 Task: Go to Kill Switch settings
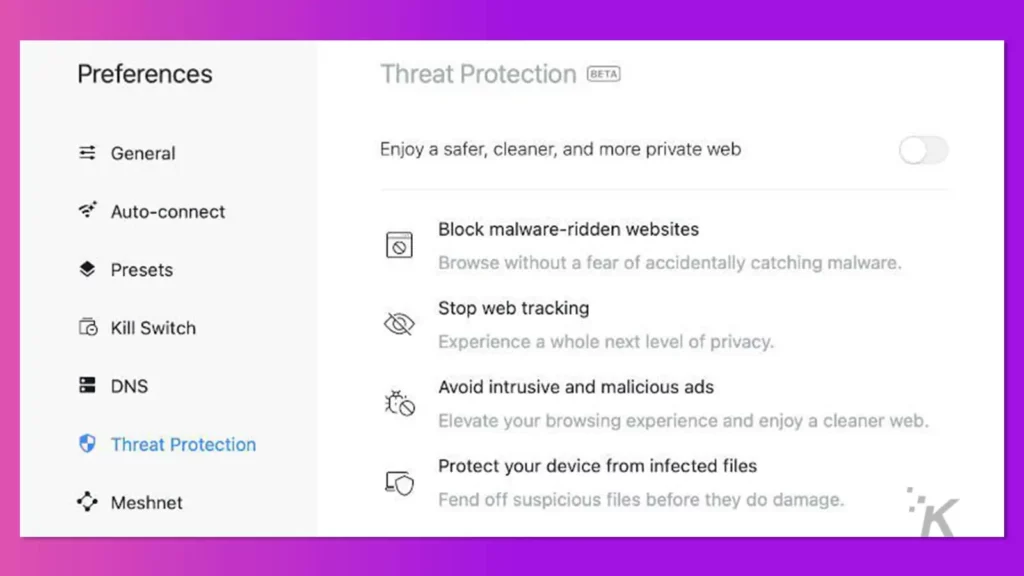[153, 328]
